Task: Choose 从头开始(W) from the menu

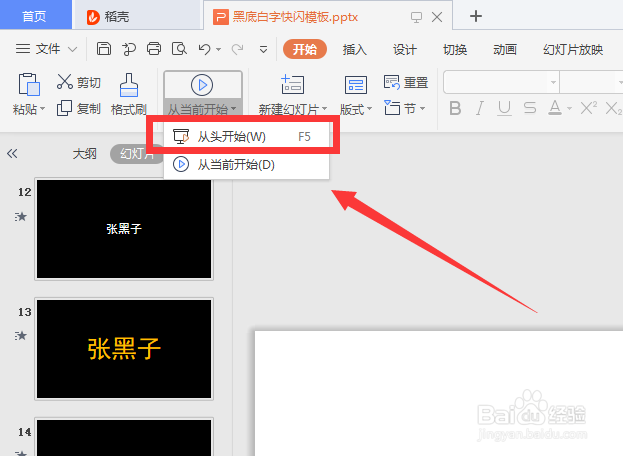Action: point(246,137)
